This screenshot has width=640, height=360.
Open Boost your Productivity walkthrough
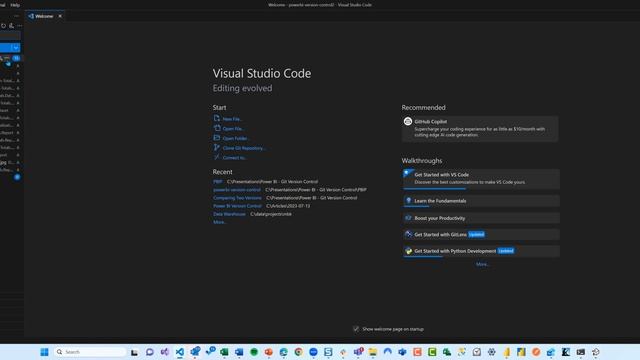pyautogui.click(x=481, y=218)
